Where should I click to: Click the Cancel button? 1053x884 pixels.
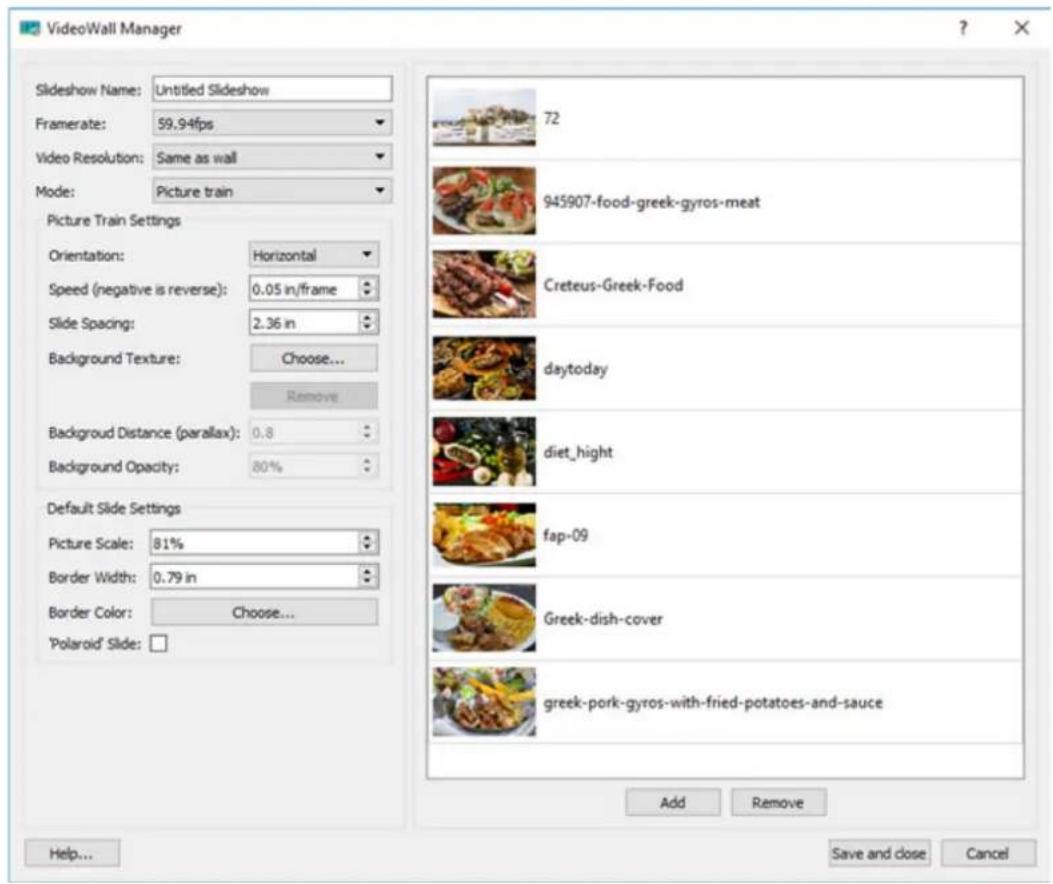tap(988, 853)
